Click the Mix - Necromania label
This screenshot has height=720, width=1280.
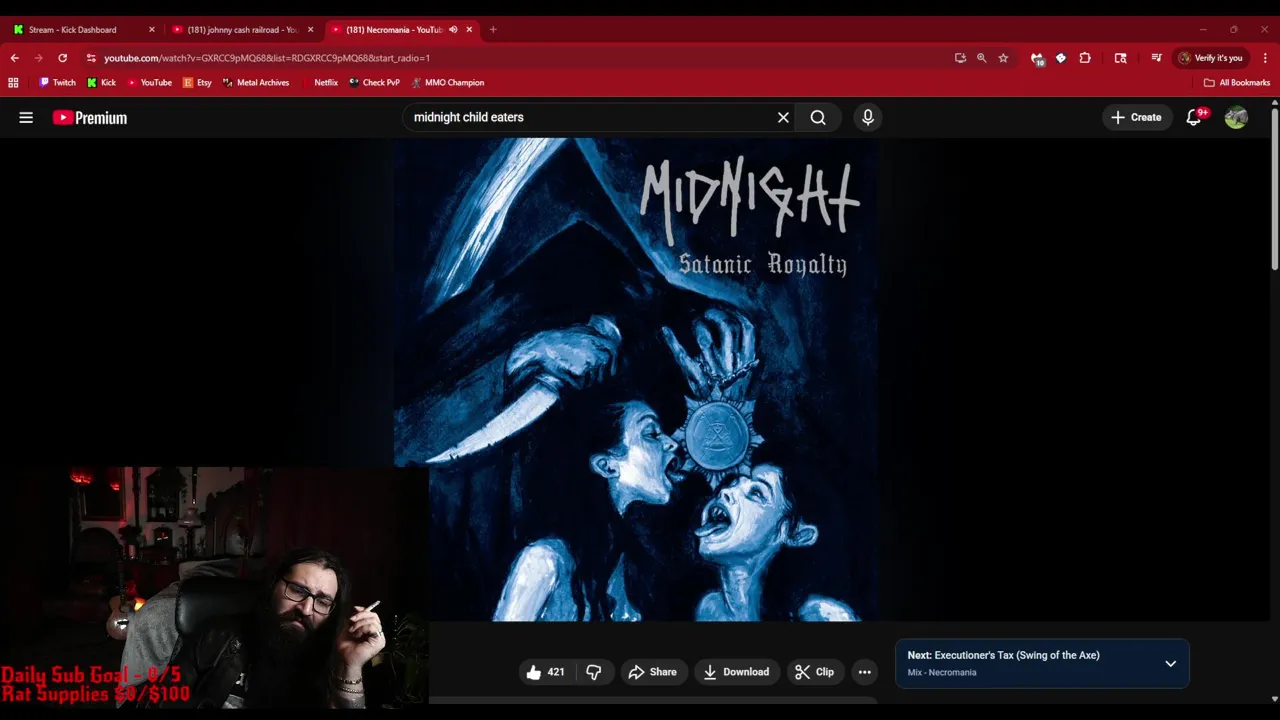point(942,672)
